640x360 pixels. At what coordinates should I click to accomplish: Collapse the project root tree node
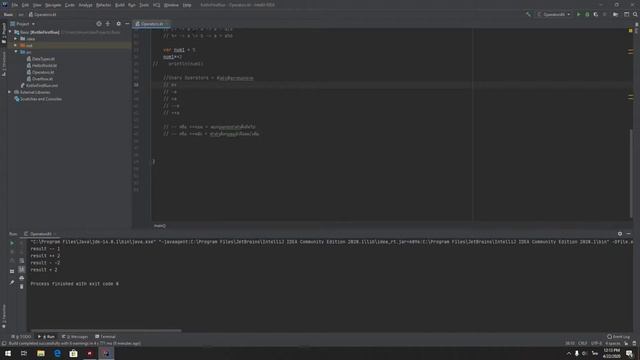tap(10, 32)
